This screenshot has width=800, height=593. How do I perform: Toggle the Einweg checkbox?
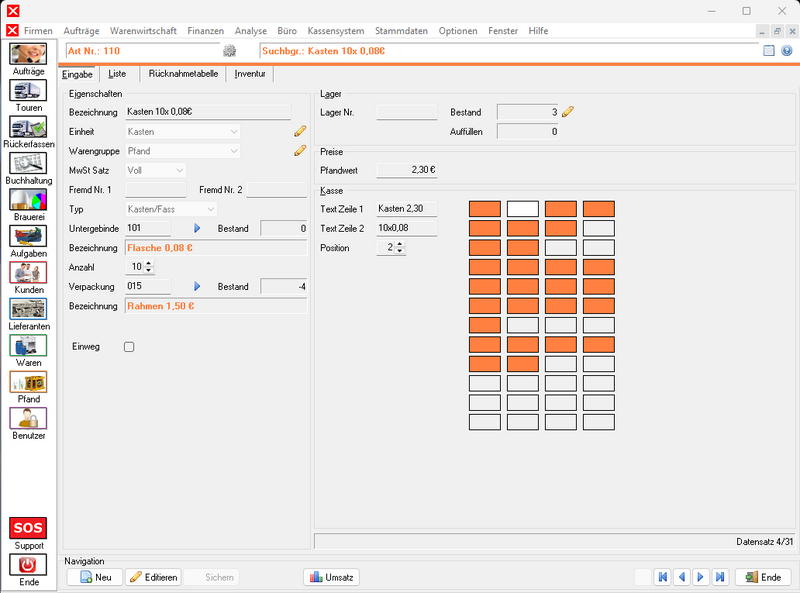pyautogui.click(x=129, y=347)
